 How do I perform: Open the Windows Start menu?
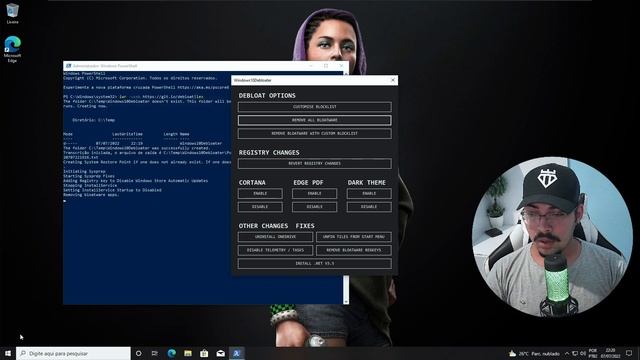click(x=8, y=353)
